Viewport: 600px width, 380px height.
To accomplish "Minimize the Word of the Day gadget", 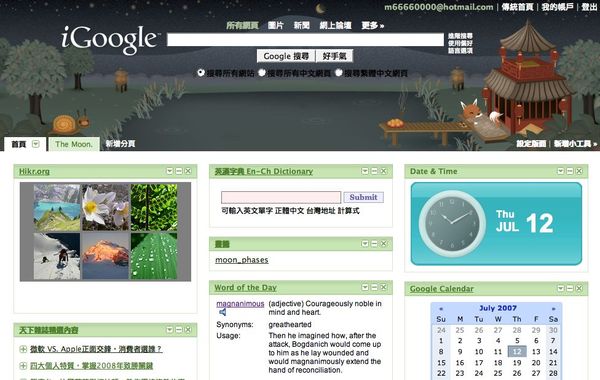I will 374,287.
